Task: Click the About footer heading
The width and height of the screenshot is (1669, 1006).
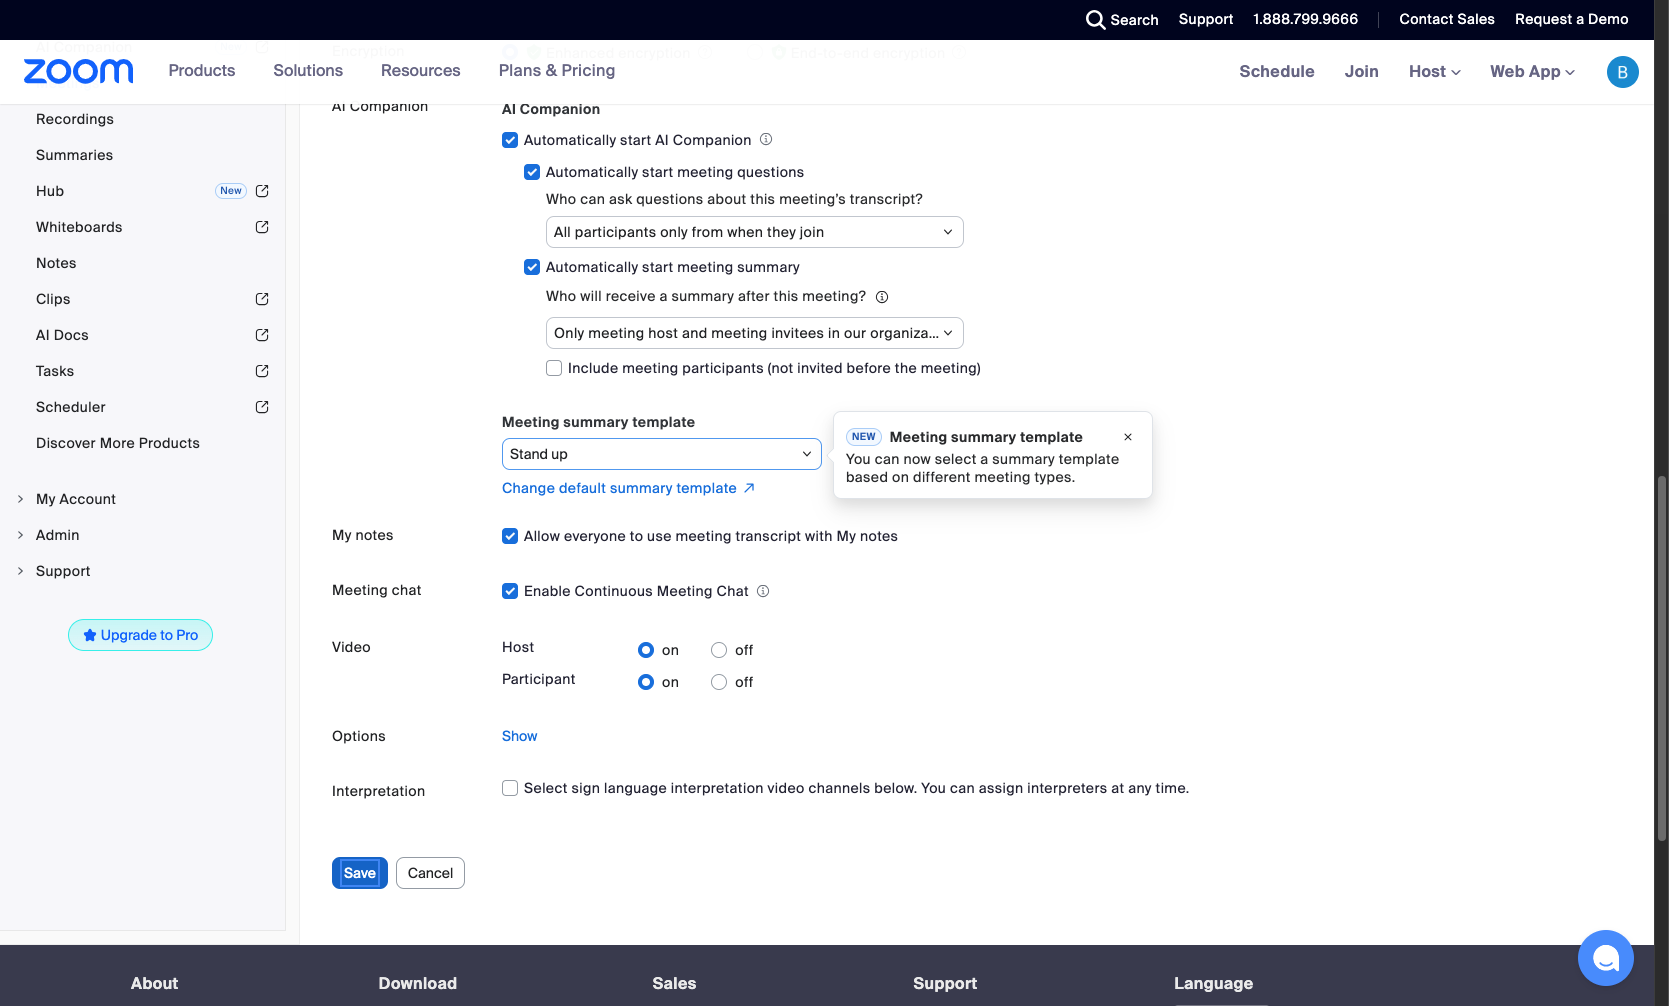Action: pos(154,983)
